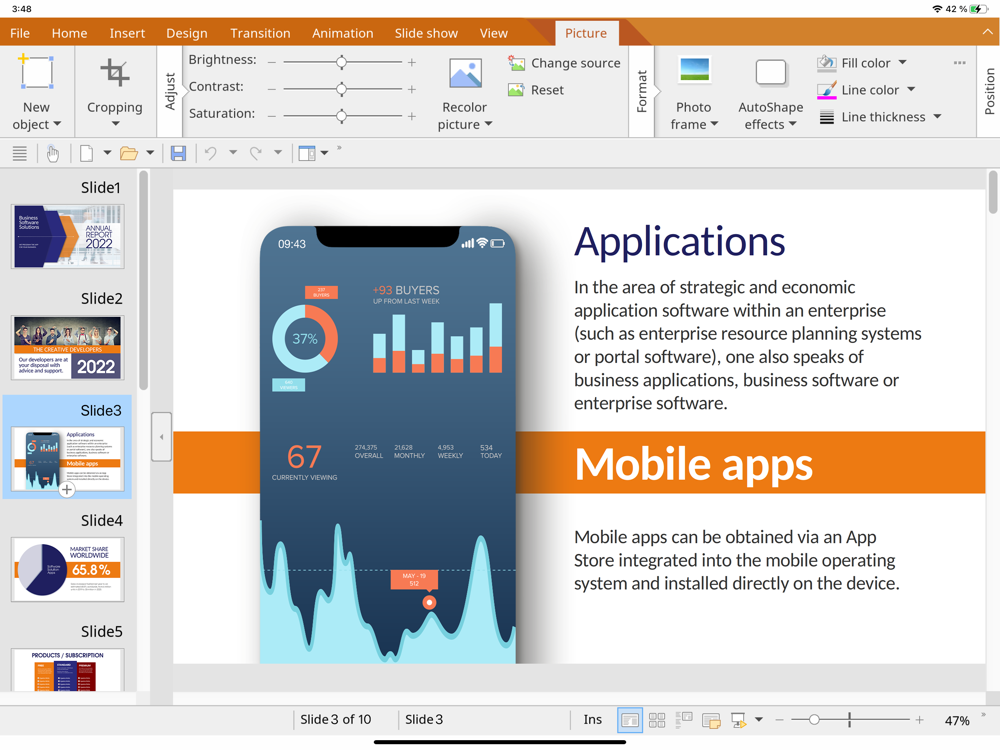Collapse the slide thumbnail panel

click(161, 437)
